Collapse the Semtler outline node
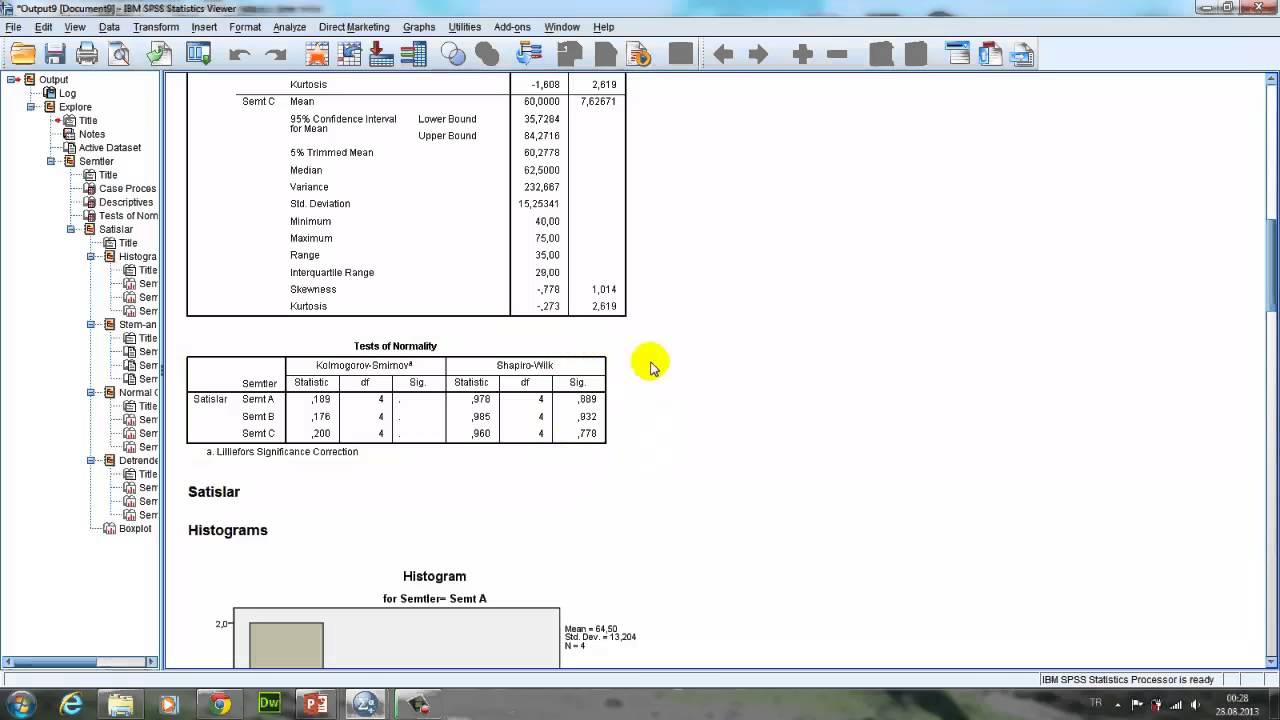Screen dimensions: 1280x720 (x=51, y=161)
